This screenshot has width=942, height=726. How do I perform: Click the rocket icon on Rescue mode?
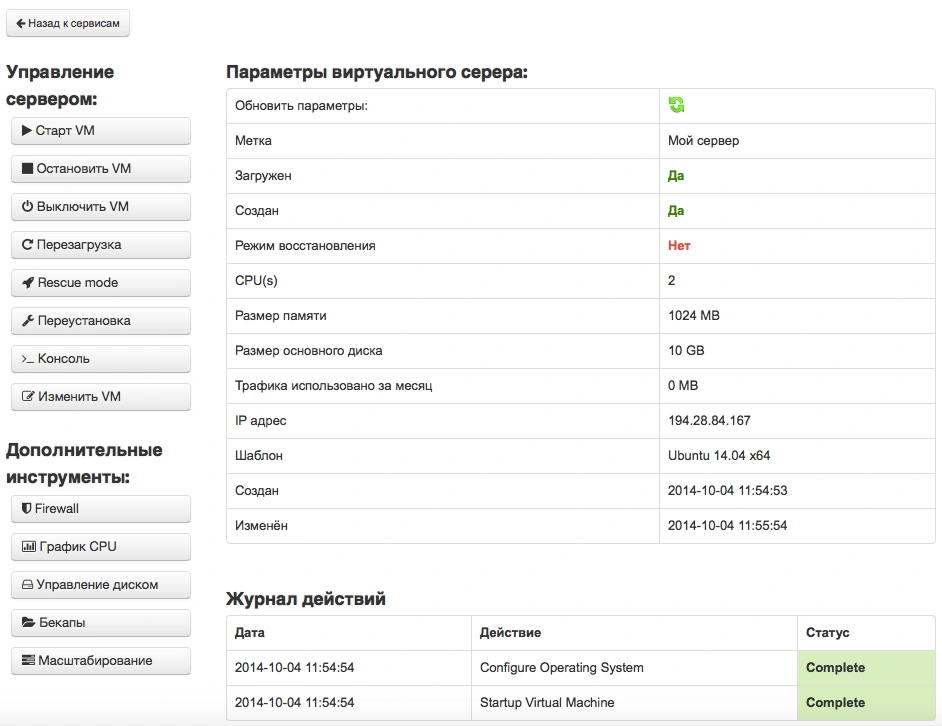[x=28, y=282]
